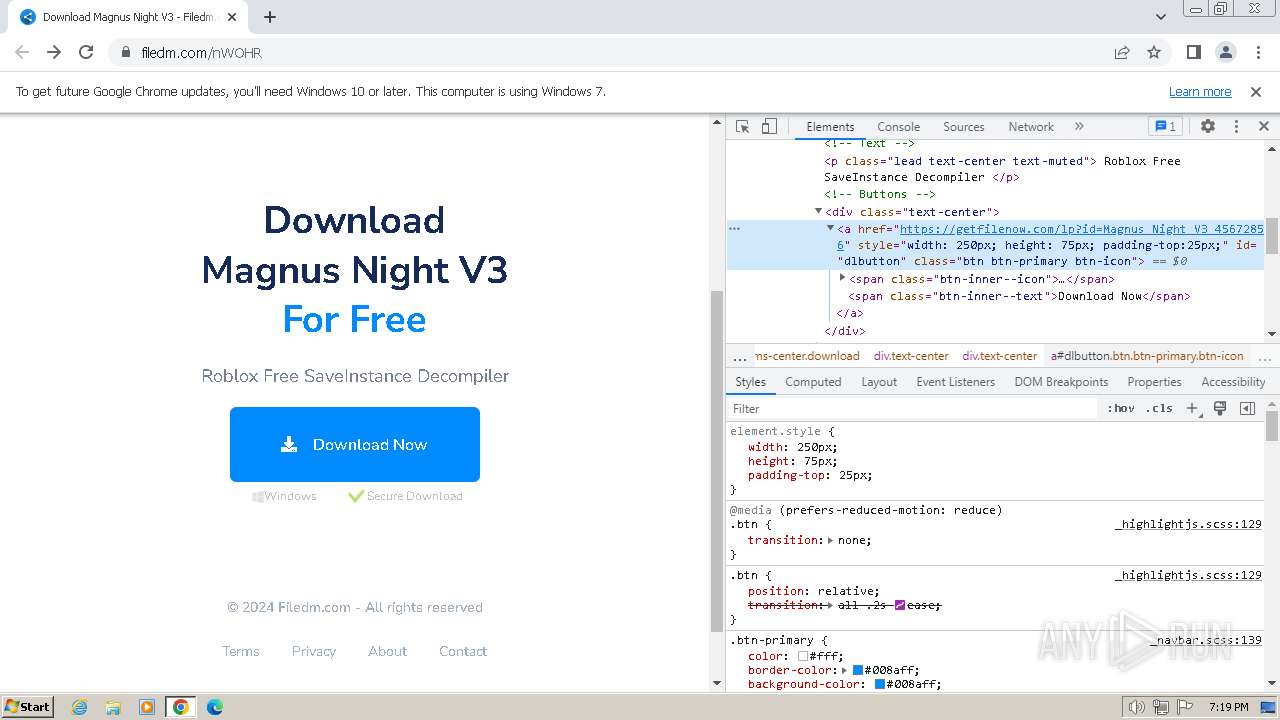
Task: Select the first div.text-center breadcrumb
Action: [x=911, y=355]
